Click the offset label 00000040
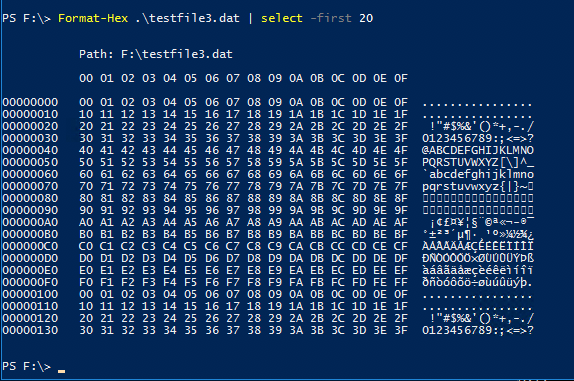The height and width of the screenshot is (381, 574). pos(30,150)
